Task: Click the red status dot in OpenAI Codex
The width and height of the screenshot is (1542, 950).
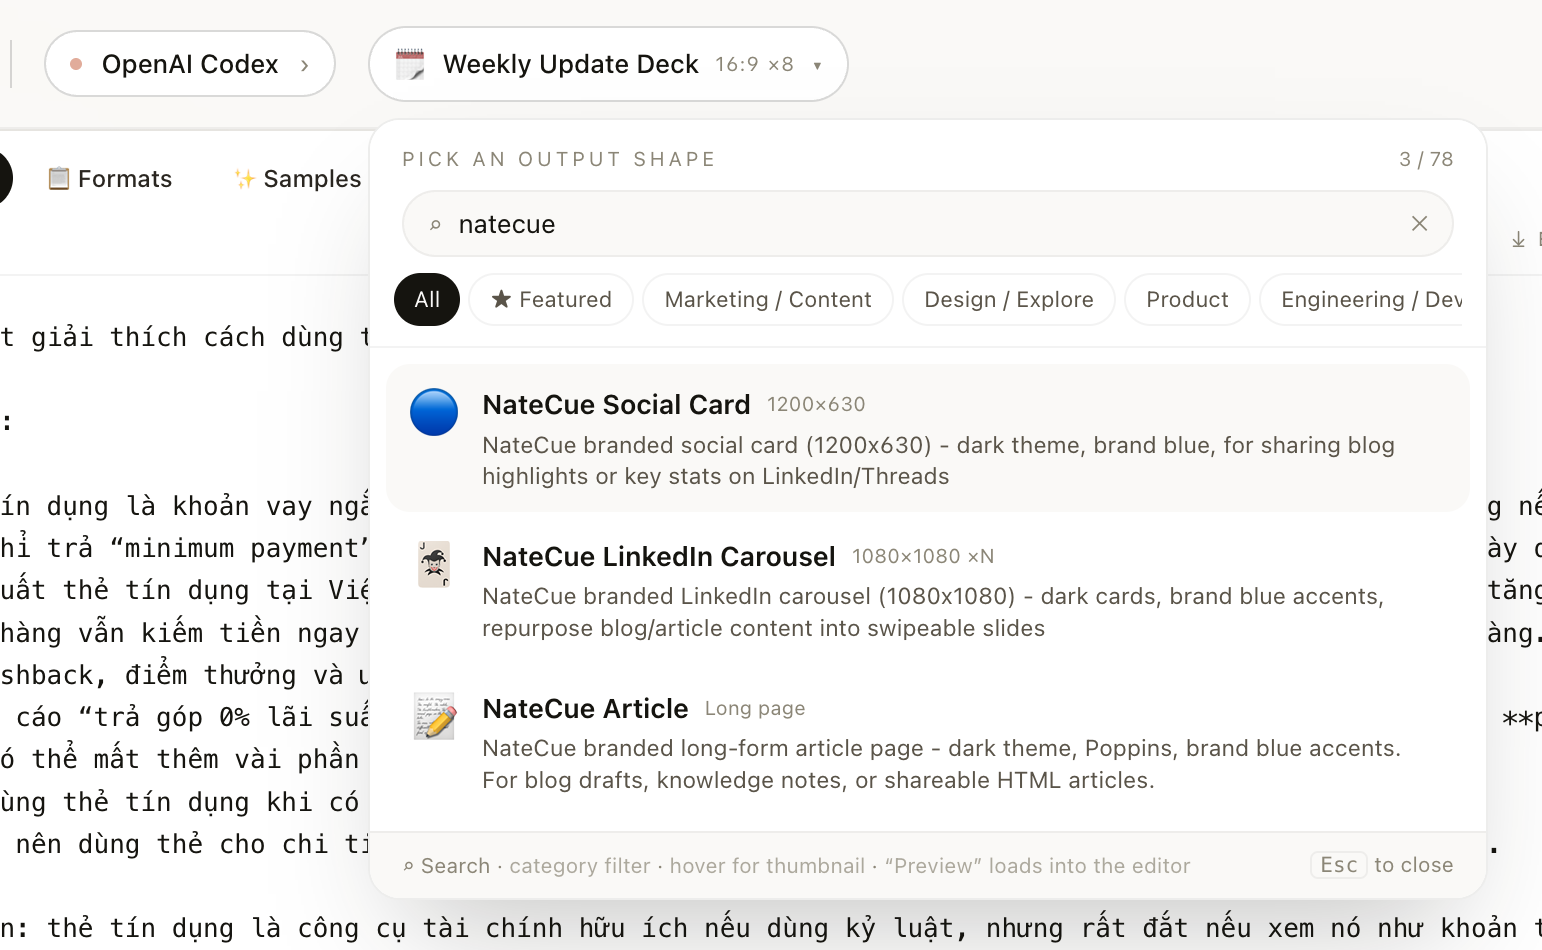Action: (76, 64)
